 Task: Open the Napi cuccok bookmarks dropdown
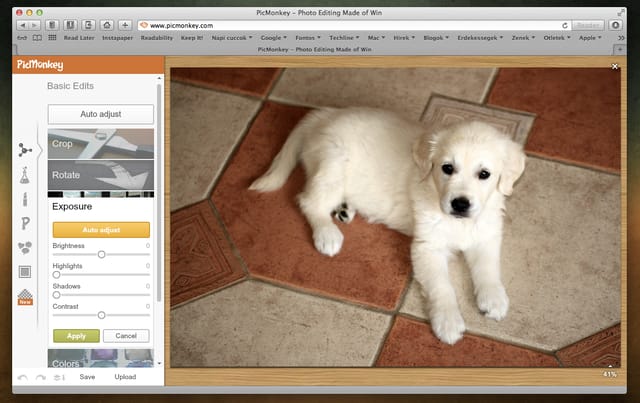pos(232,38)
